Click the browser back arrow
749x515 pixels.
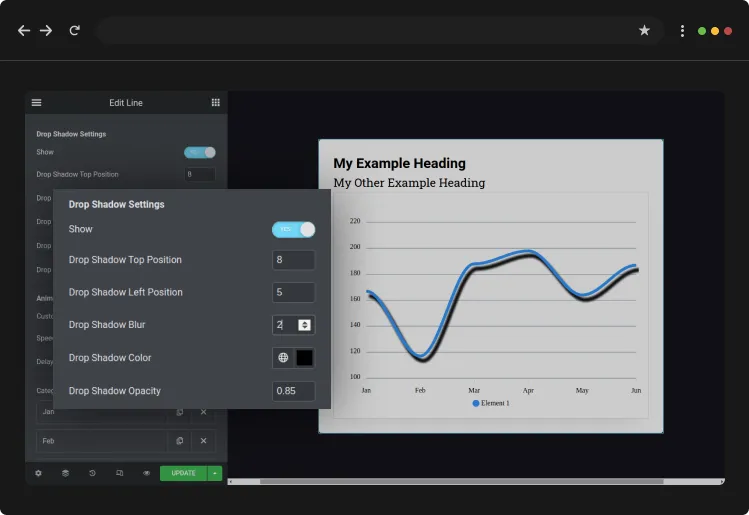[23, 31]
